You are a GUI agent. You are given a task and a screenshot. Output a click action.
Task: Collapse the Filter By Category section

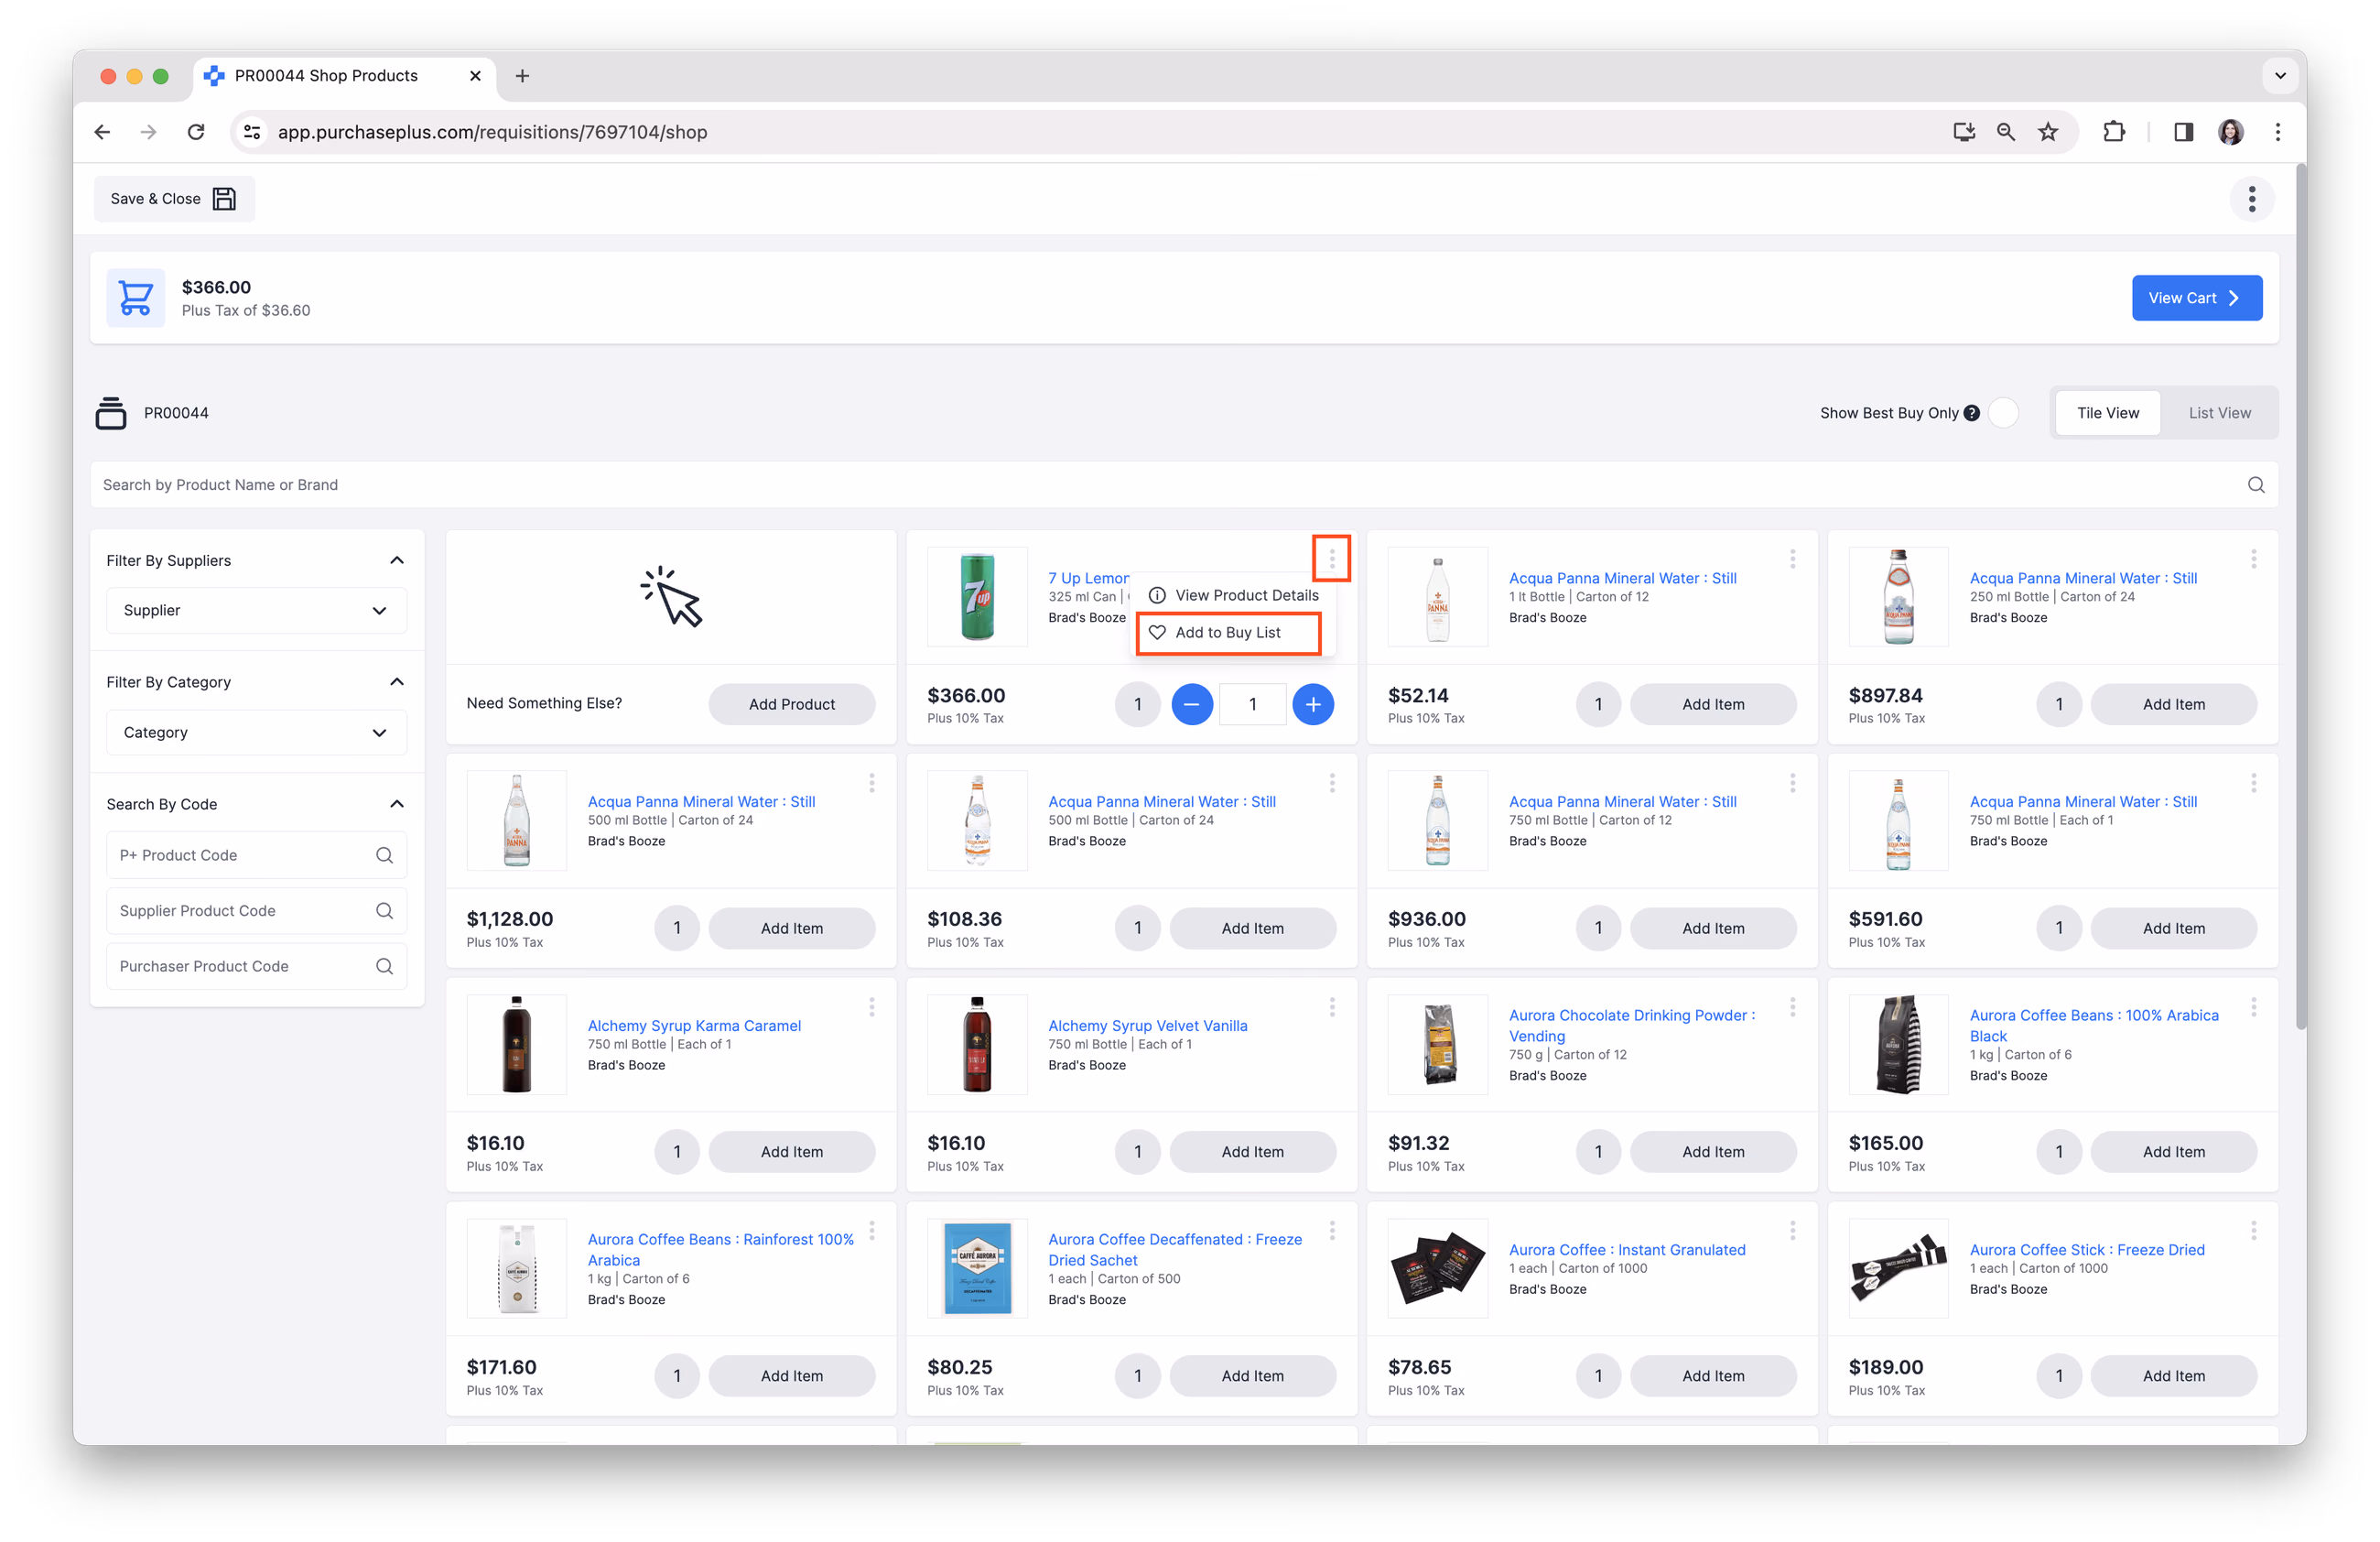pyautogui.click(x=397, y=682)
